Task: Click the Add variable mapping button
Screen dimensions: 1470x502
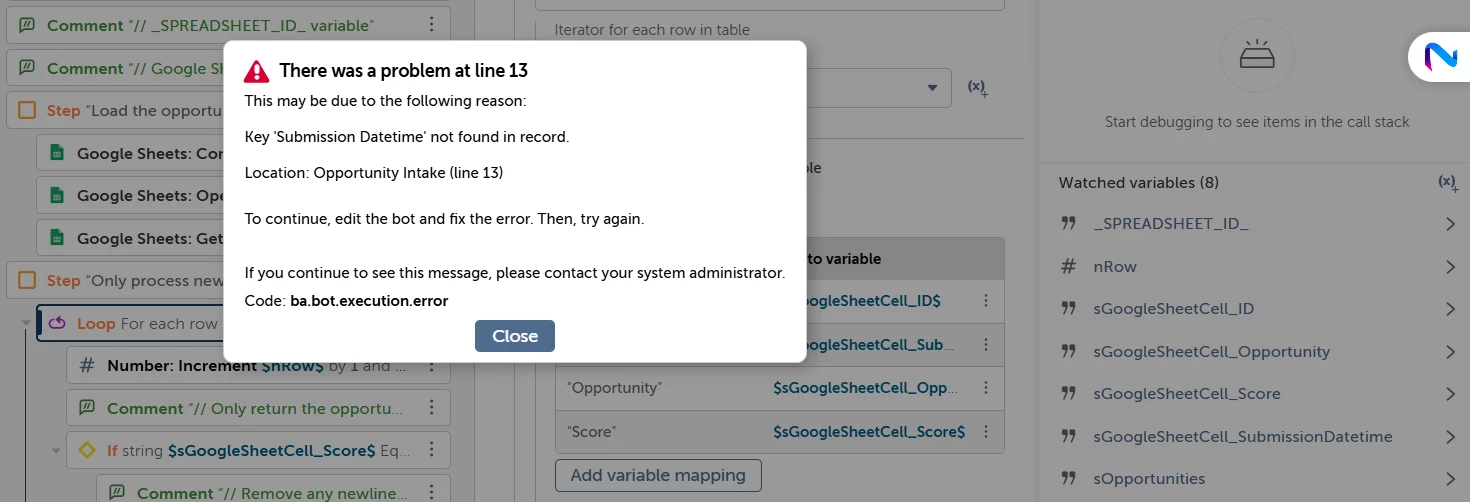Action: coord(658,475)
